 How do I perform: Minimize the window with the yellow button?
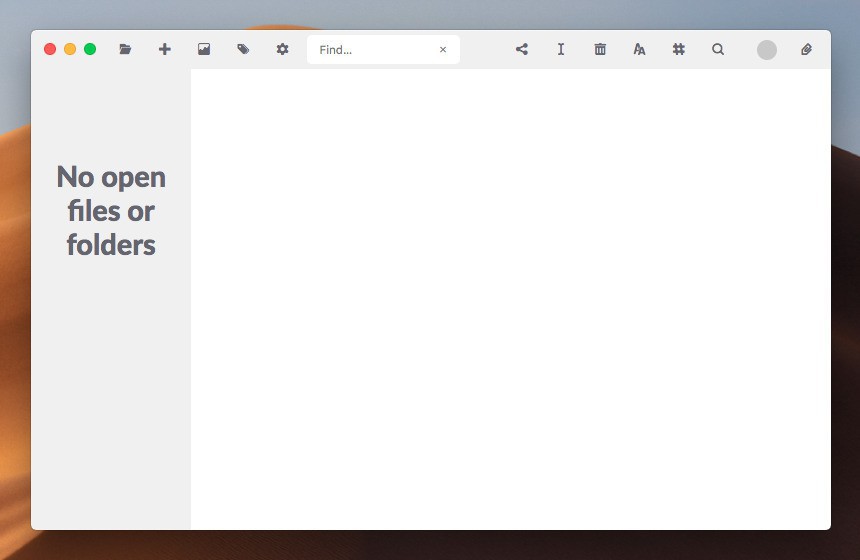(70, 49)
